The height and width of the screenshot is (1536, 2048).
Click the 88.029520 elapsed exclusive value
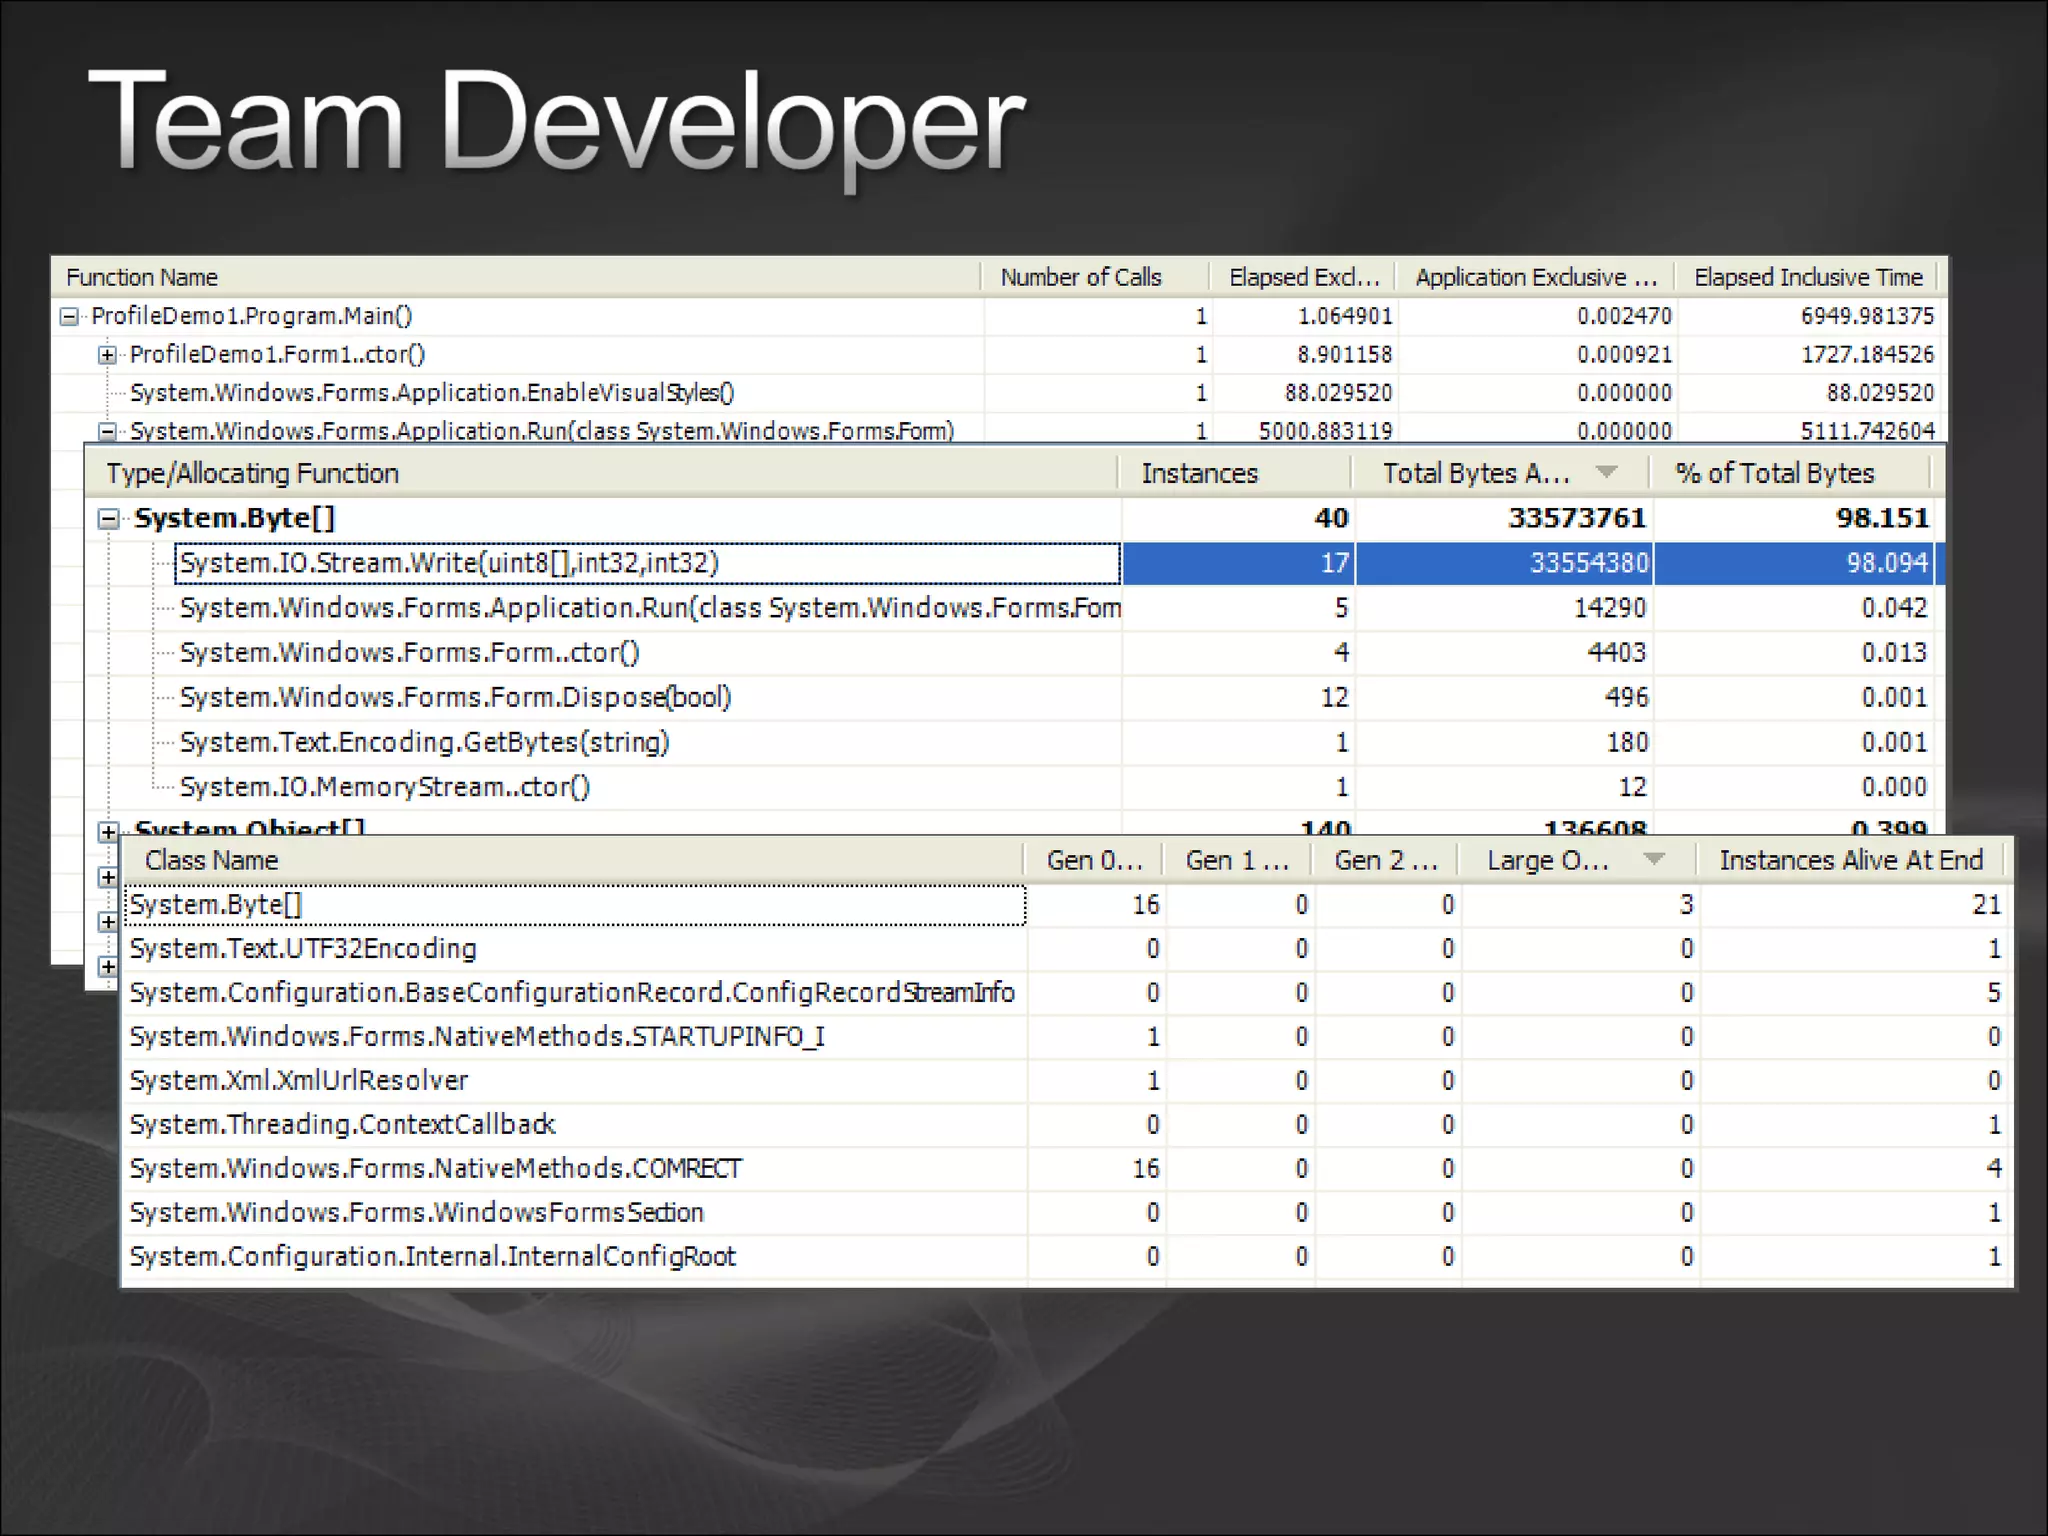point(1338,393)
